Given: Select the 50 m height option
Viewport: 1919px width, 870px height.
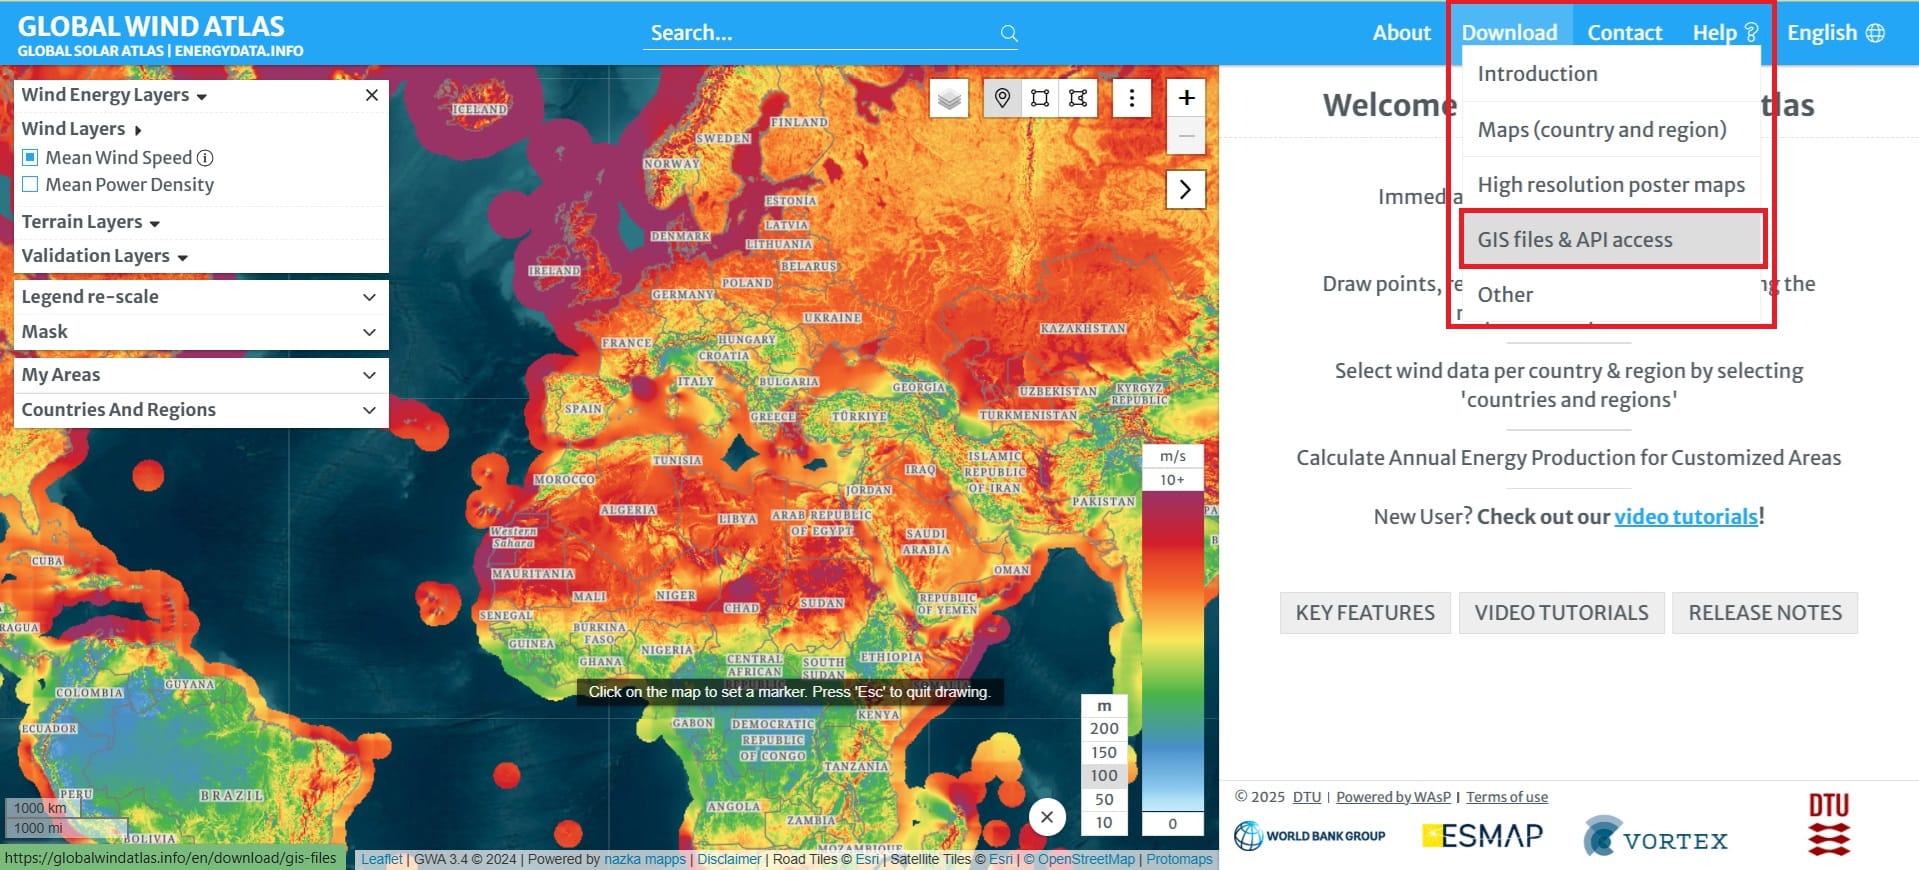Looking at the screenshot, I should tap(1104, 800).
